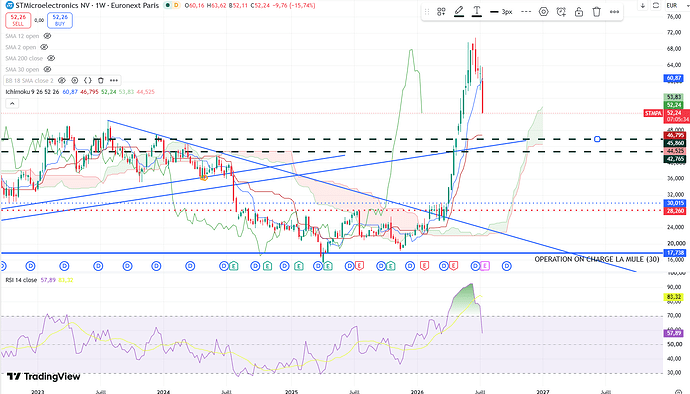Screen dimensions: 690x394
Task: Open the text color option
Action: click(x=477, y=12)
